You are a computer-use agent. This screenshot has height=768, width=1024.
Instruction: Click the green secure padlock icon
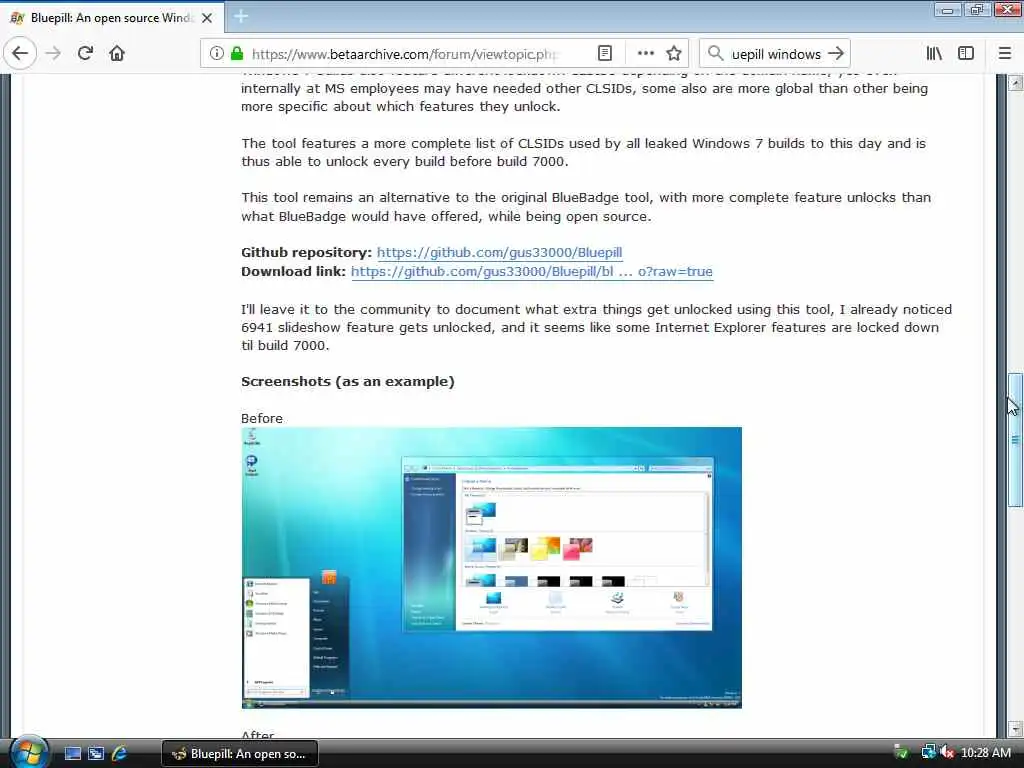click(237, 54)
